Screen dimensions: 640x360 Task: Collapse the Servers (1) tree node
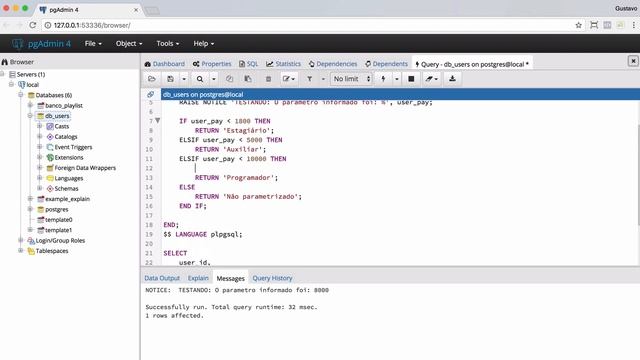3,74
